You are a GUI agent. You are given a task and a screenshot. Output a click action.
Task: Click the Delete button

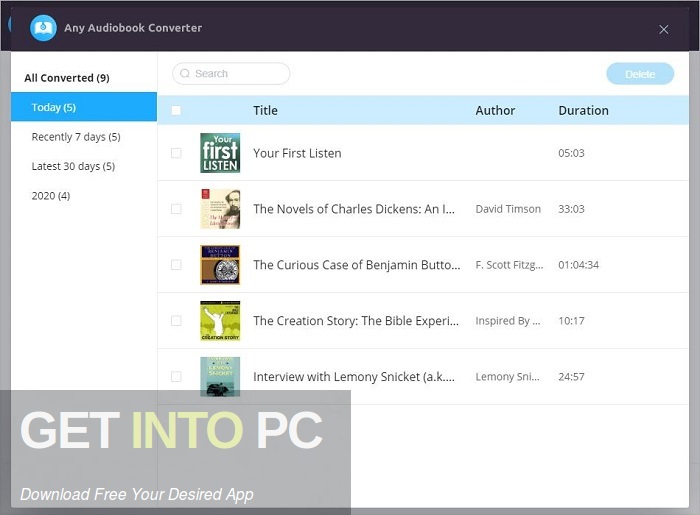640,74
